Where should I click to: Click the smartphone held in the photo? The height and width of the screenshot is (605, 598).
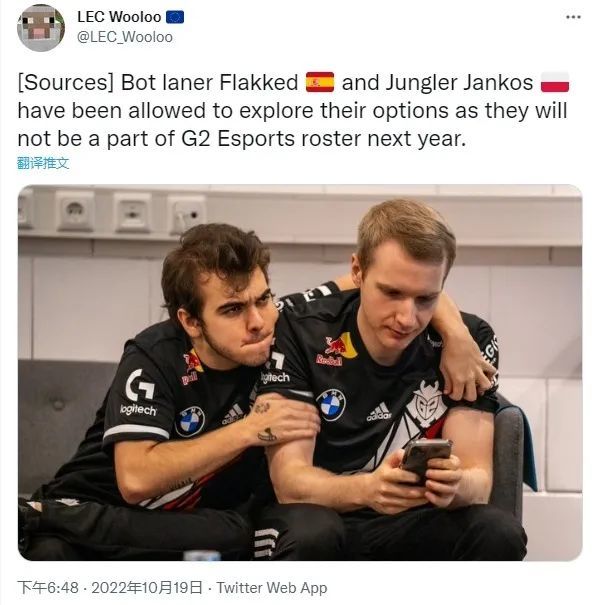[x=424, y=460]
